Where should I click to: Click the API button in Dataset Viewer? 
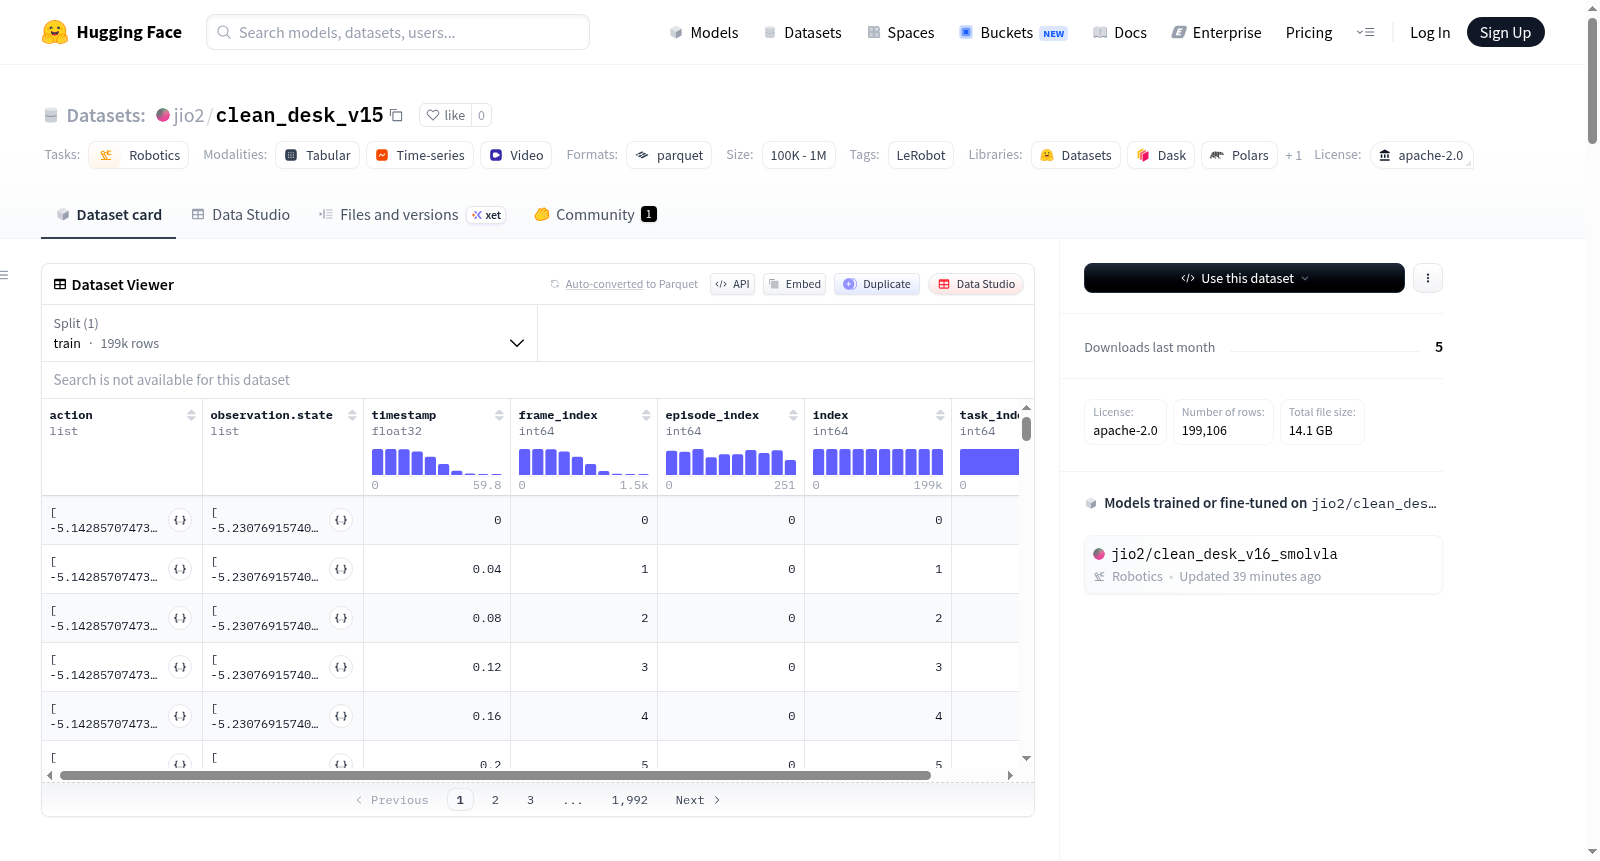point(732,284)
